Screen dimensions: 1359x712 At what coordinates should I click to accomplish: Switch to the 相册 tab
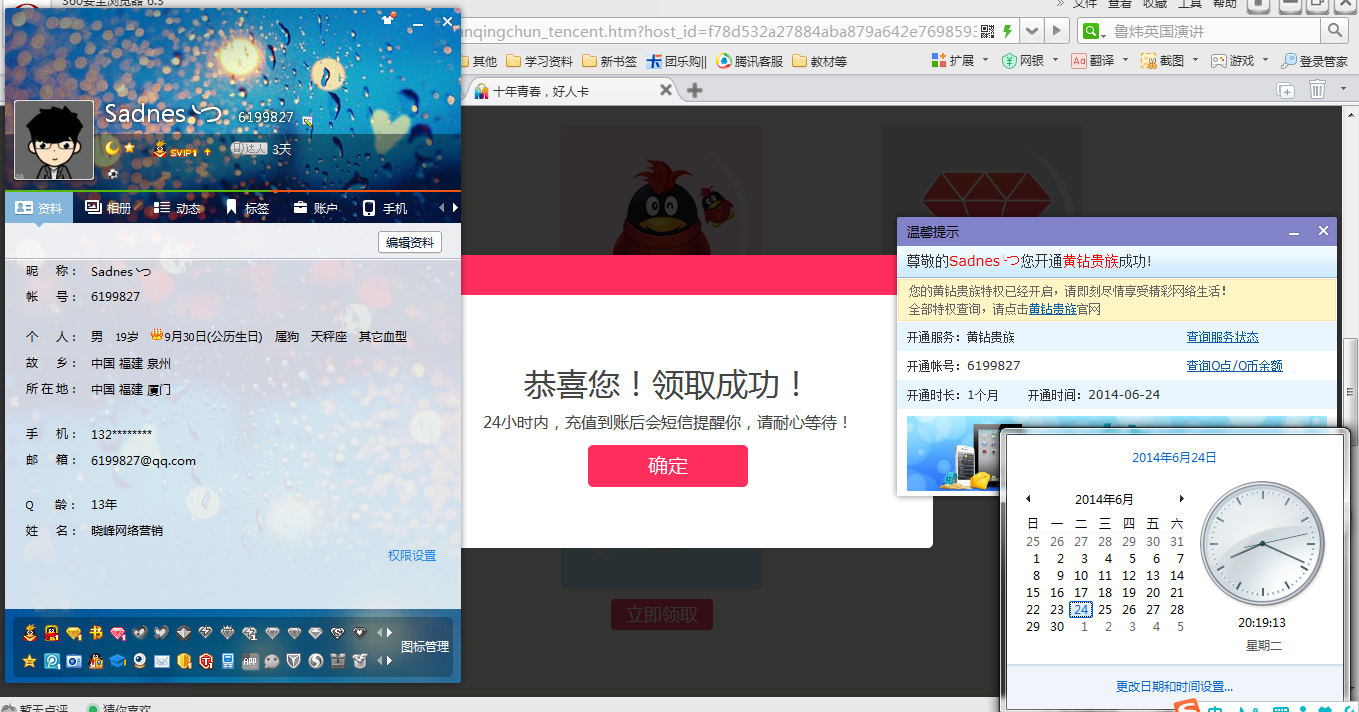108,208
